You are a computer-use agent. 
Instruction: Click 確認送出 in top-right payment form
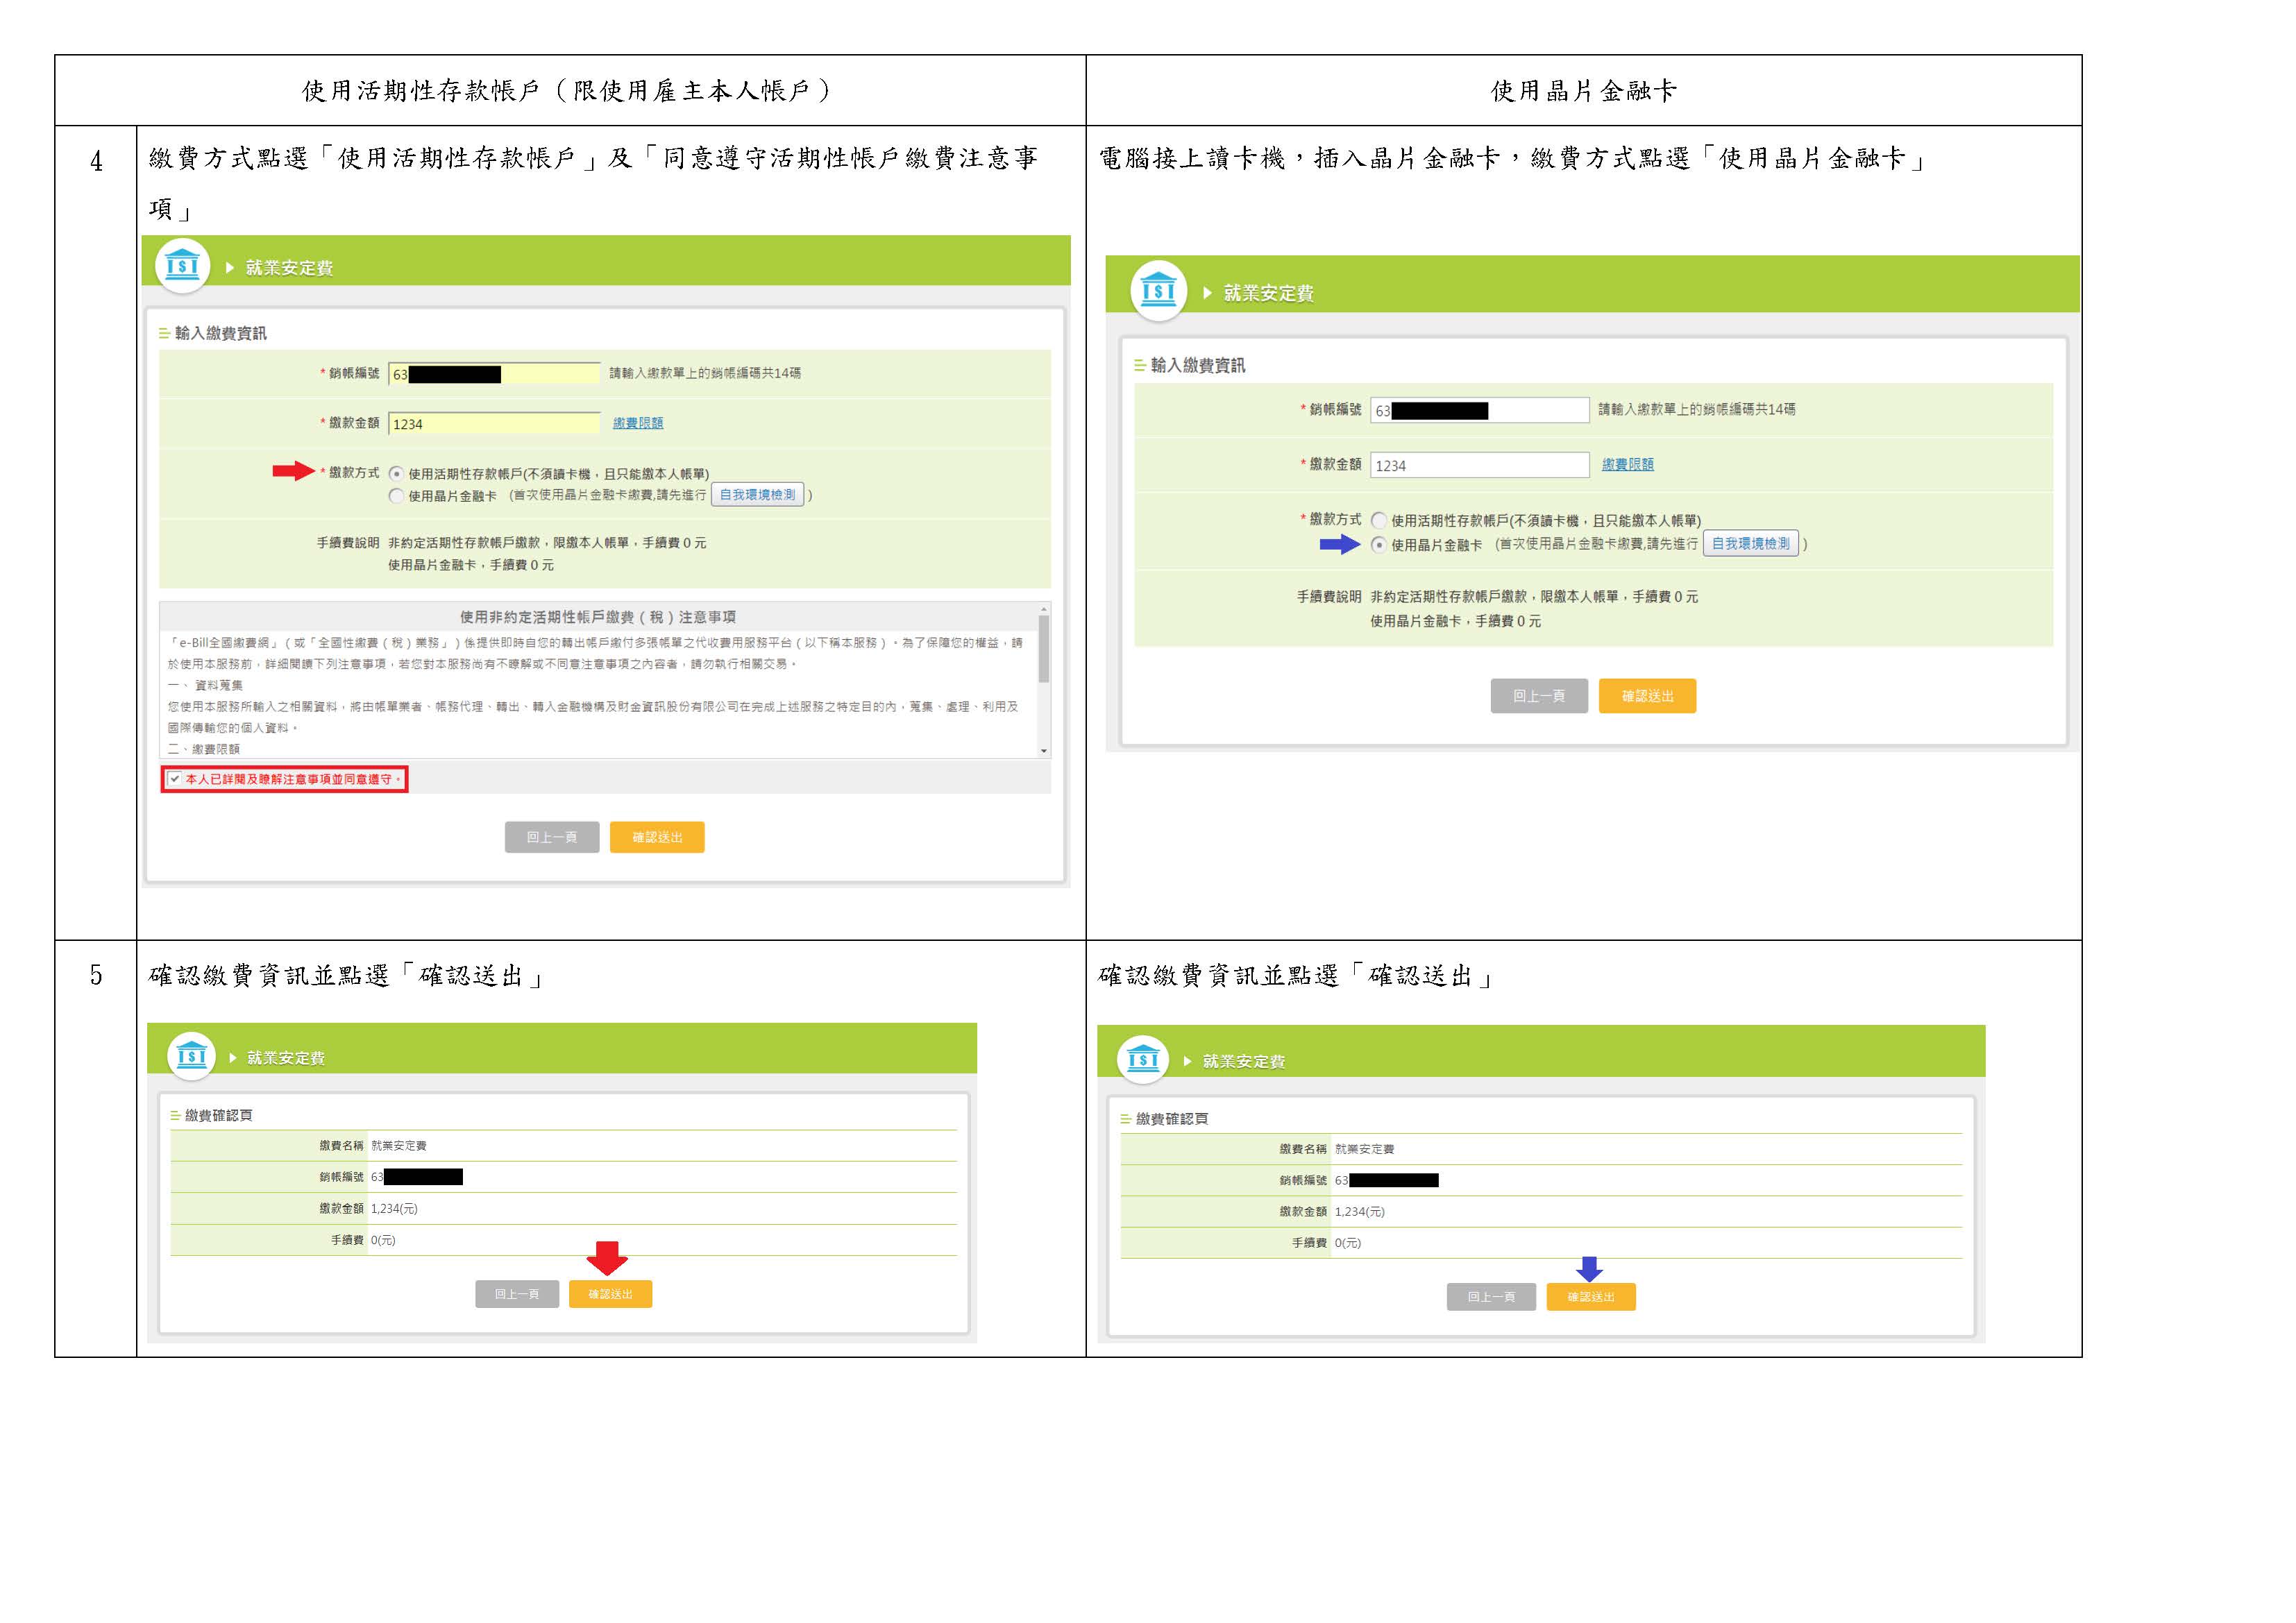pyautogui.click(x=1647, y=696)
